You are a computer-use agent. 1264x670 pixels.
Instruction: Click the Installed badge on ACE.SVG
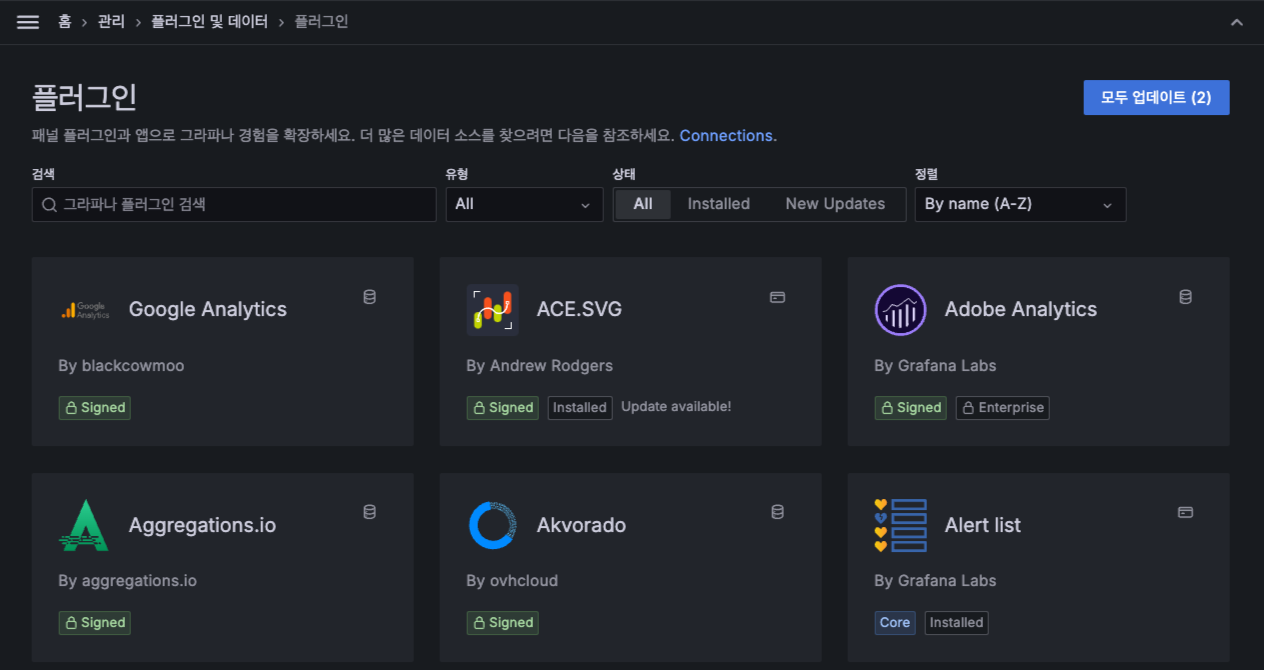(580, 408)
